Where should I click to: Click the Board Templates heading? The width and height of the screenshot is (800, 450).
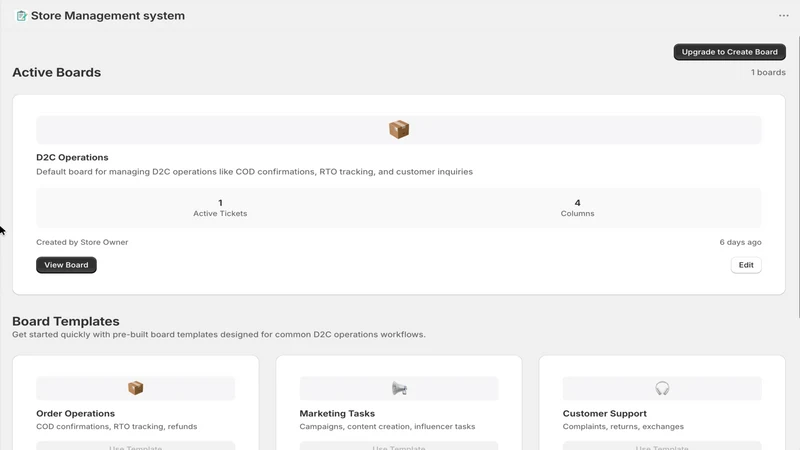point(66,321)
